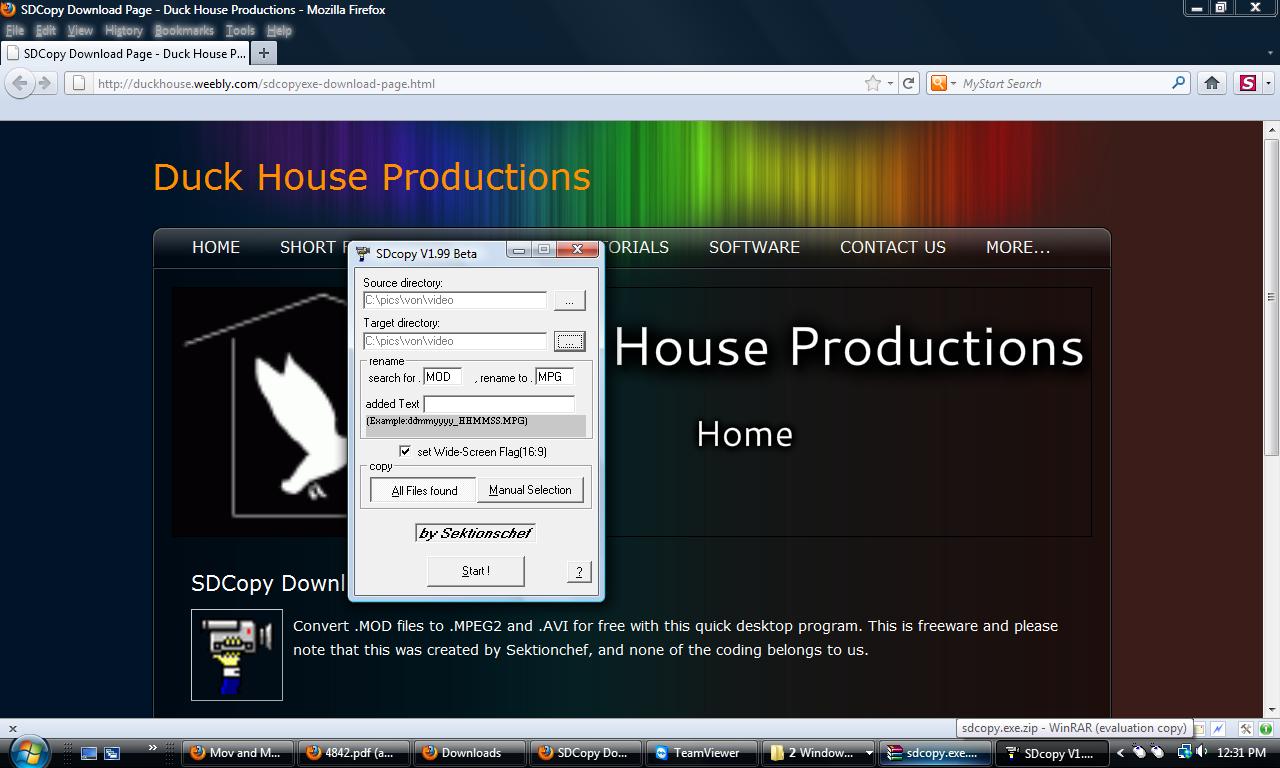Click the Source directory path field

[455, 300]
